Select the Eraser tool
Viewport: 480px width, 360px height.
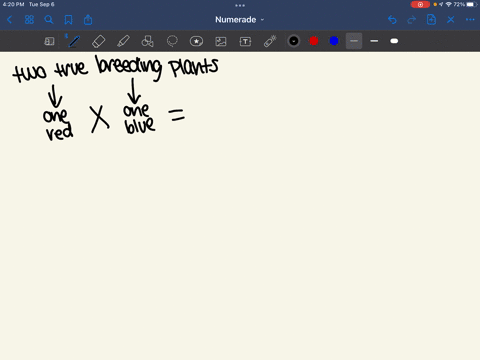tap(98, 41)
